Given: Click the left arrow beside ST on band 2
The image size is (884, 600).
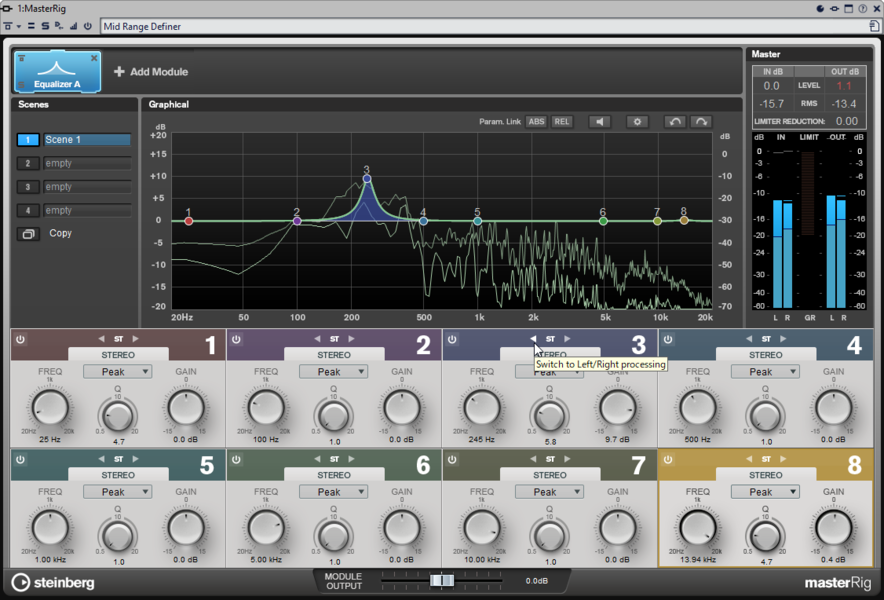Looking at the screenshot, I should click(x=317, y=339).
